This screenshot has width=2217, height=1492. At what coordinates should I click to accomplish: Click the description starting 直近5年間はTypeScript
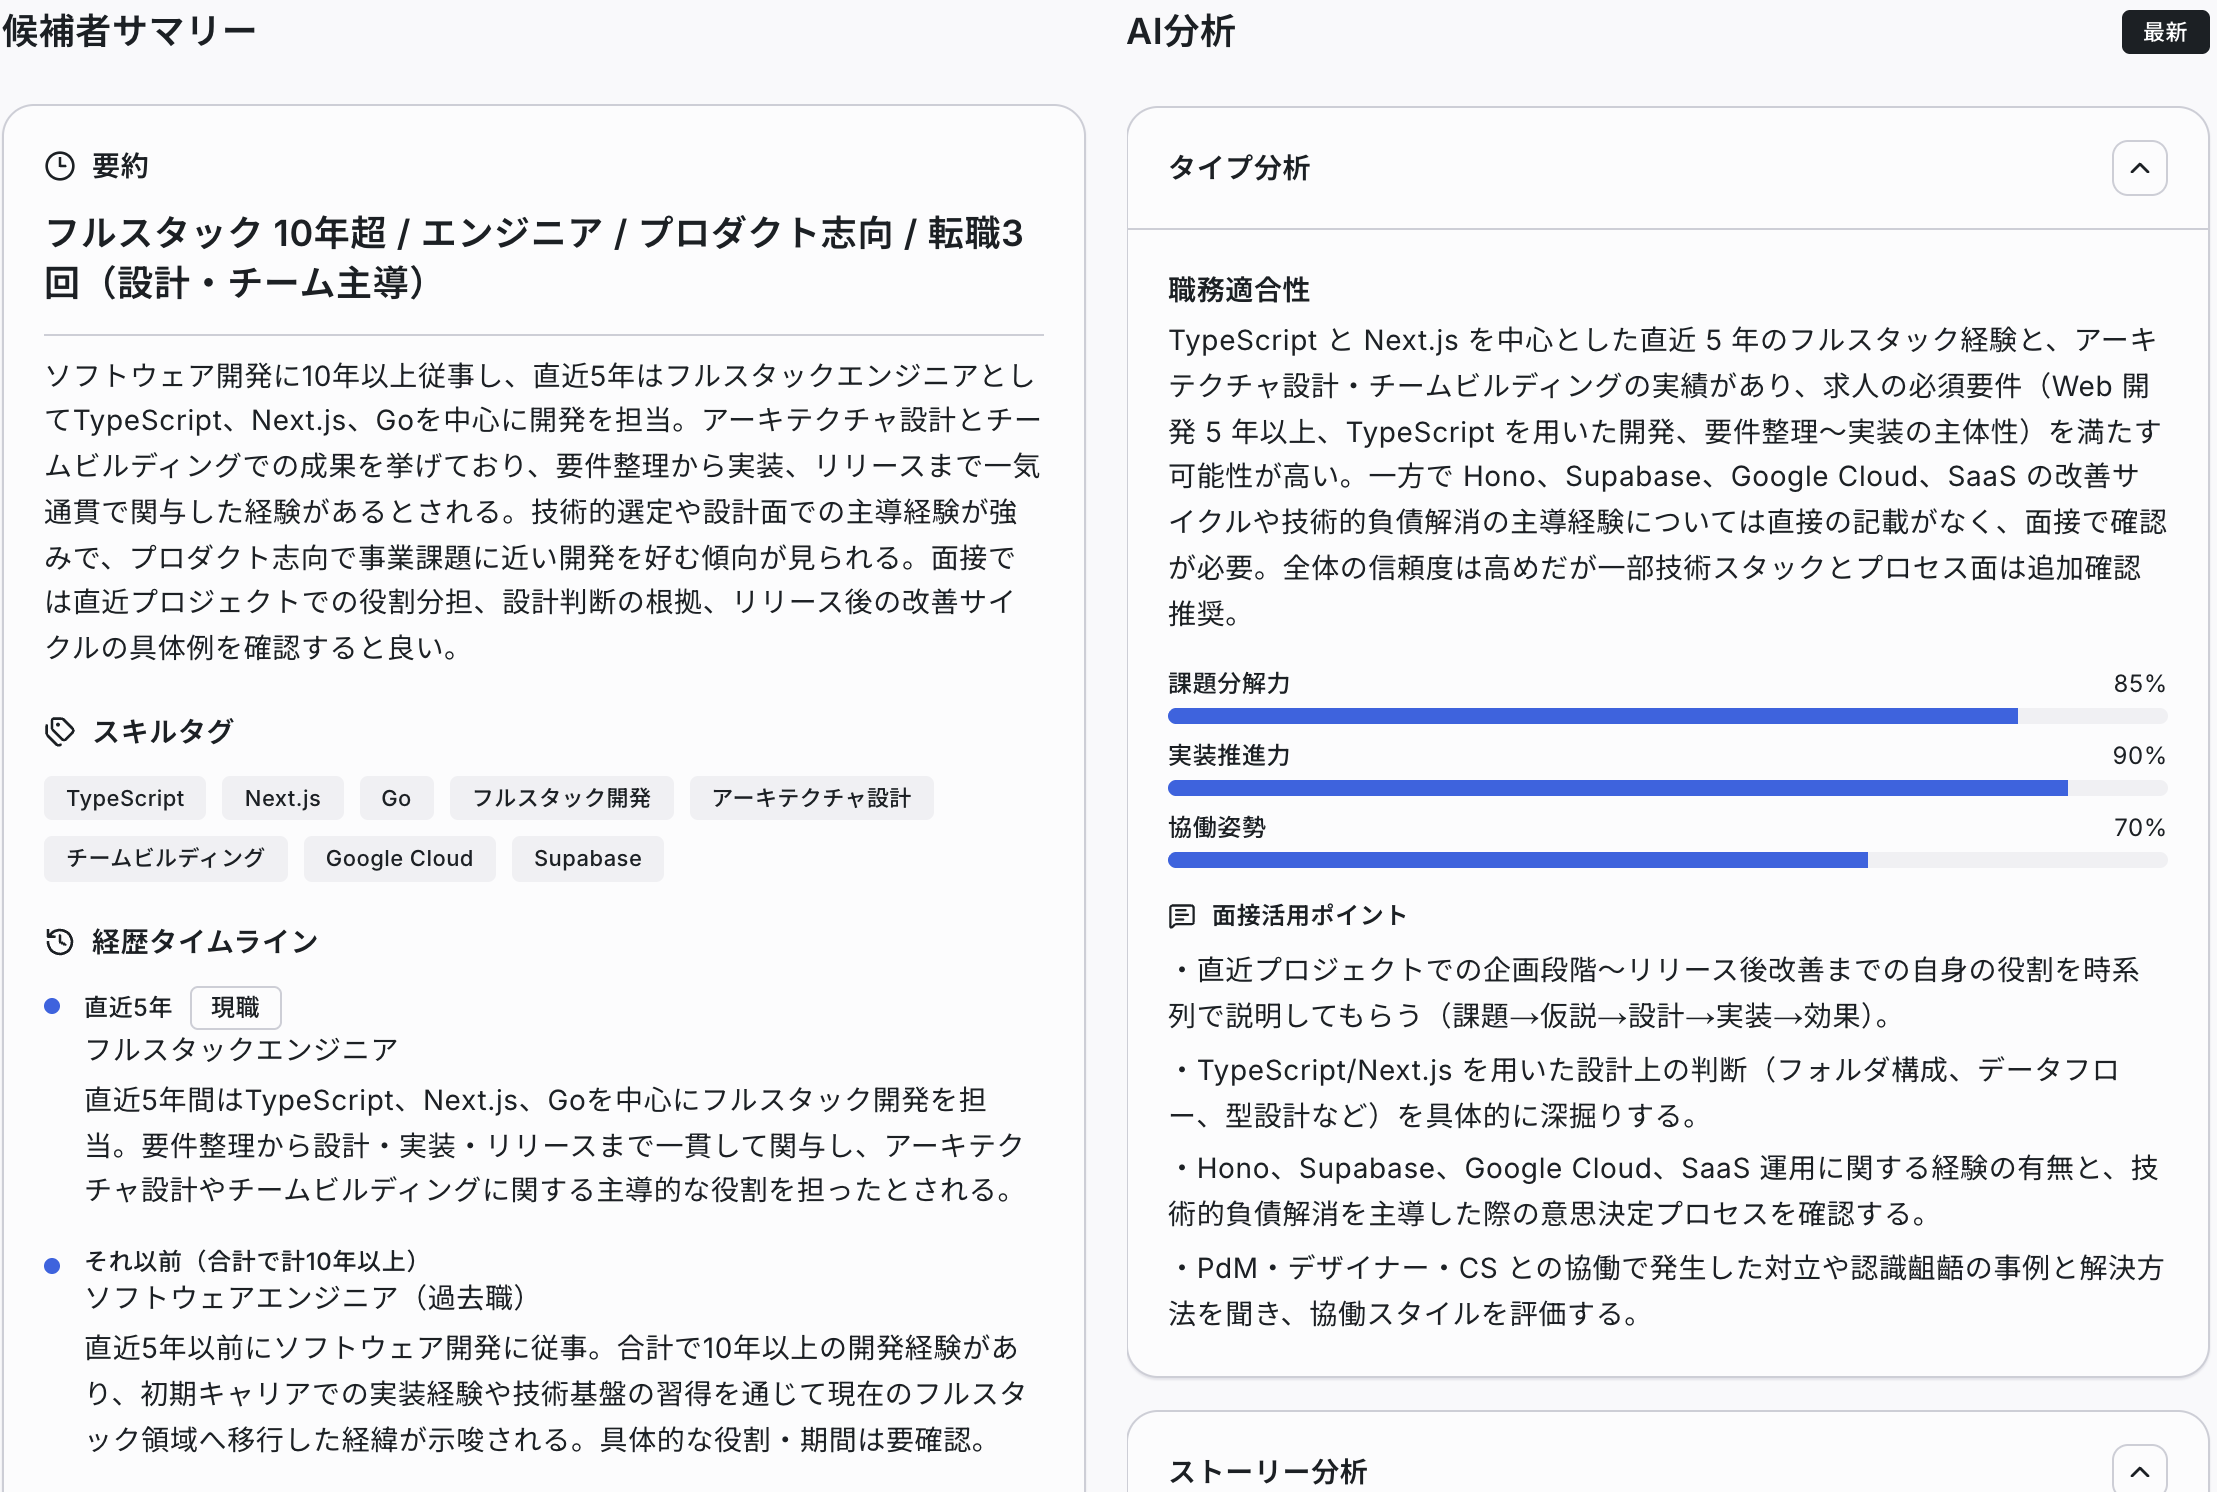pos(555,1144)
